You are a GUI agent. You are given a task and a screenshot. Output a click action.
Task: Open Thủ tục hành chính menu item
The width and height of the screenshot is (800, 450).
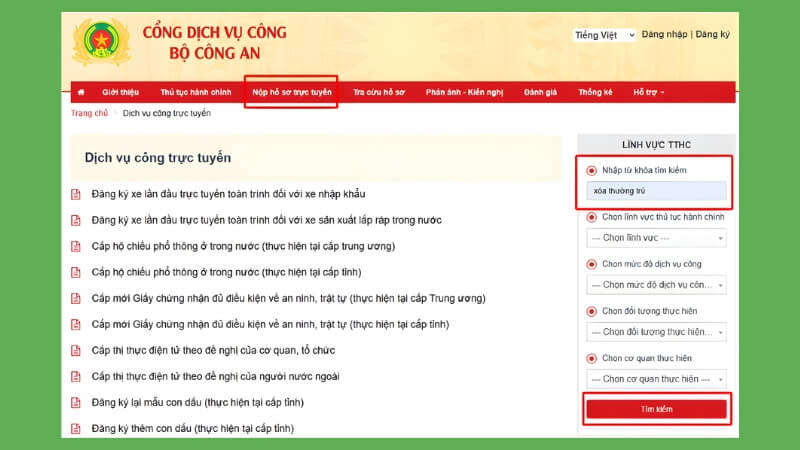pyautogui.click(x=196, y=92)
